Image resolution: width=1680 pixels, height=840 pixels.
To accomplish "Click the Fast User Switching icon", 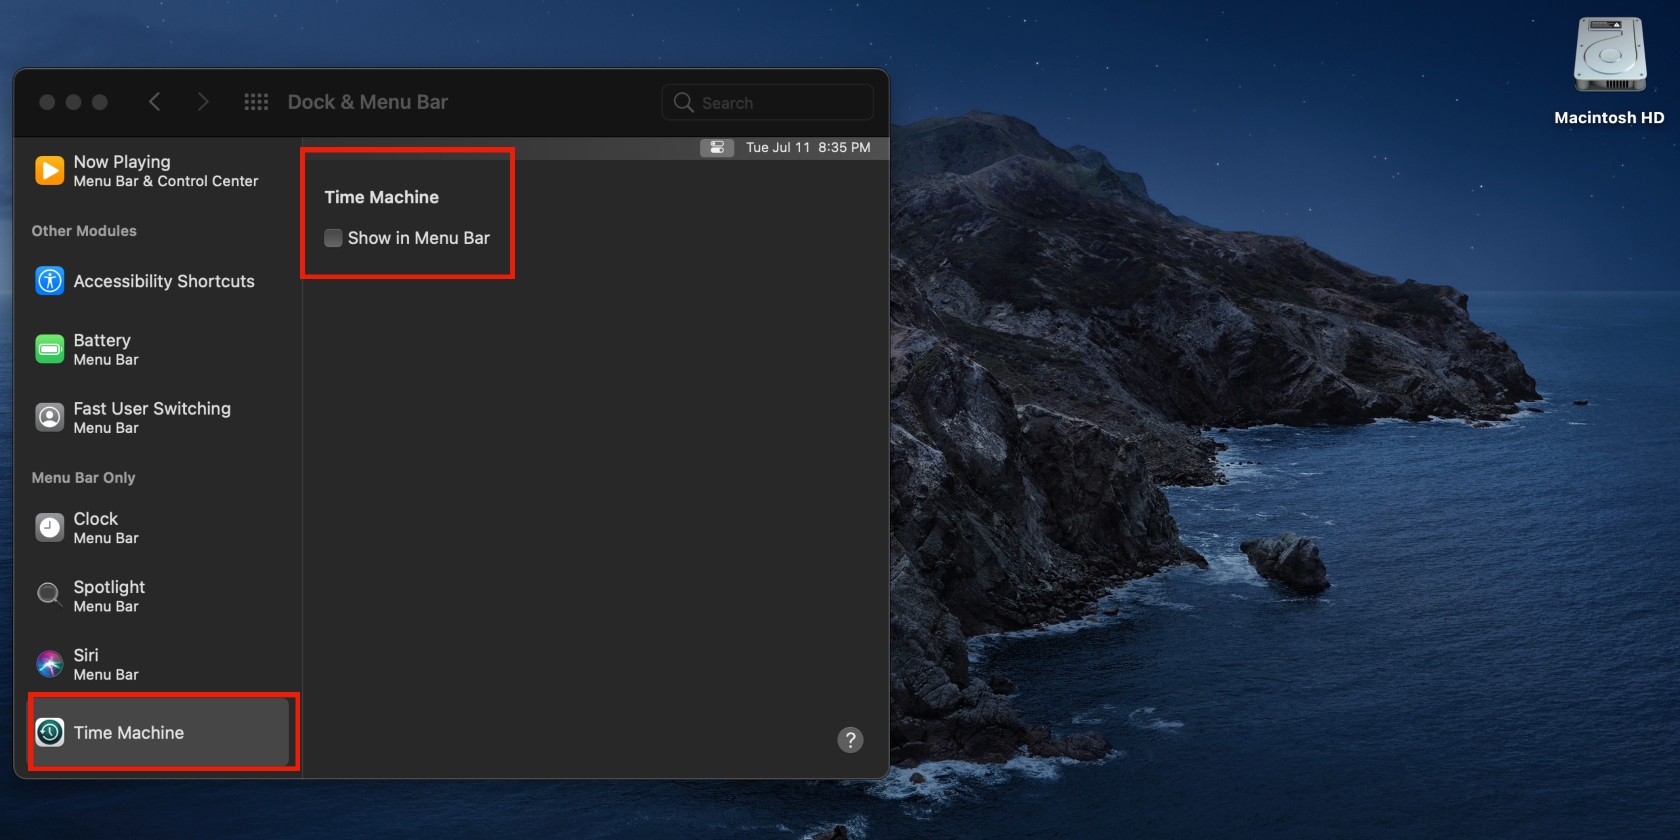I will pos(50,417).
